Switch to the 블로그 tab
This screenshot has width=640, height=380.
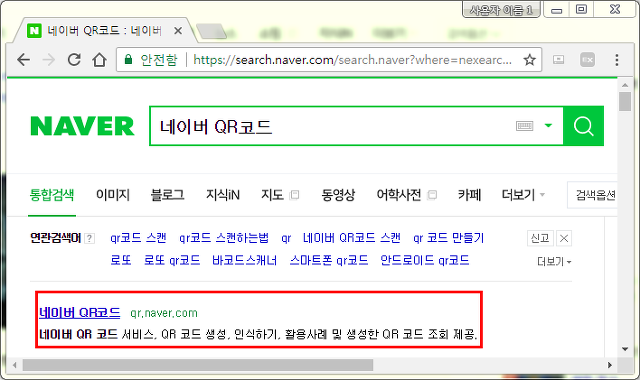[167, 195]
